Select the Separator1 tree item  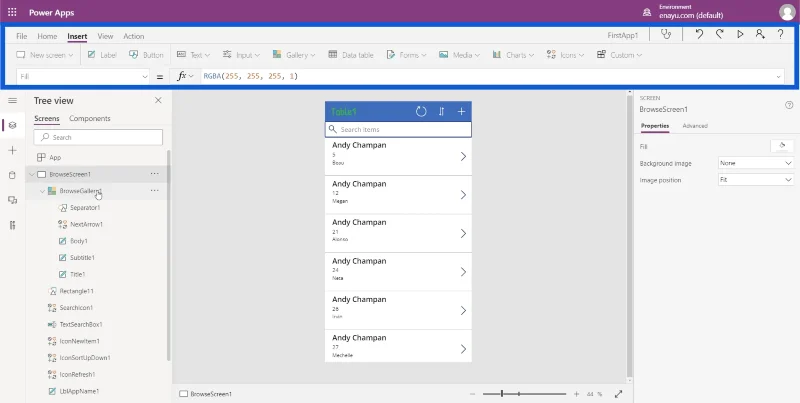pos(85,208)
